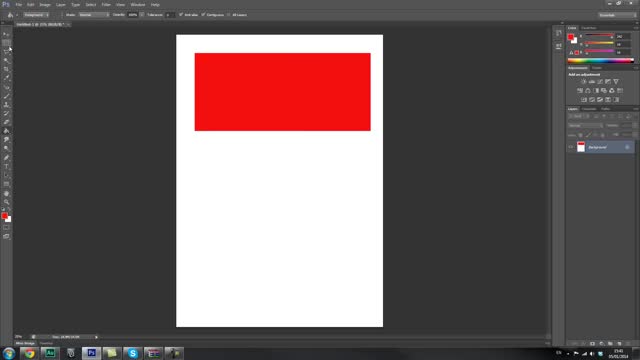
Task: Open the Image menu
Action: coord(45,4)
